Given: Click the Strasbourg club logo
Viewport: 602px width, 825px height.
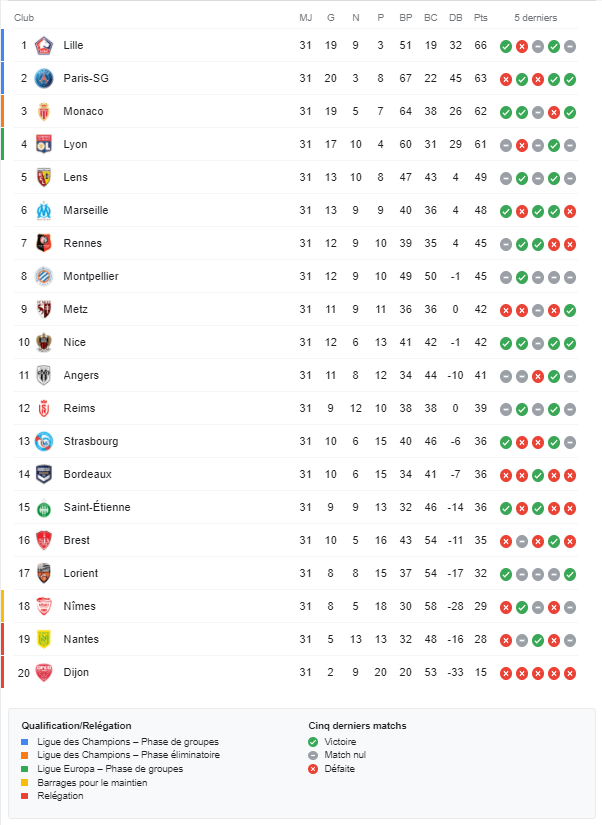Looking at the screenshot, I should [43, 442].
